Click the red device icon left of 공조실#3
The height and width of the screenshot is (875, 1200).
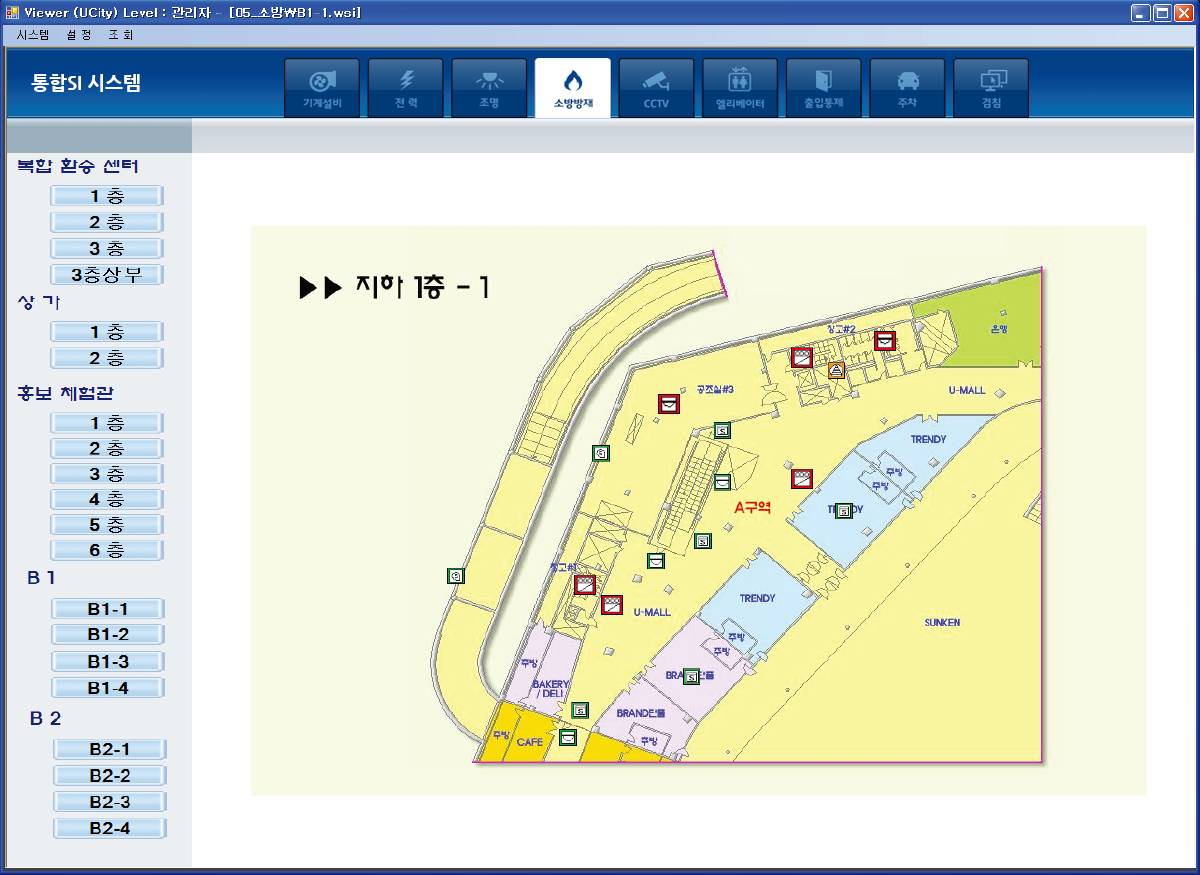click(669, 403)
